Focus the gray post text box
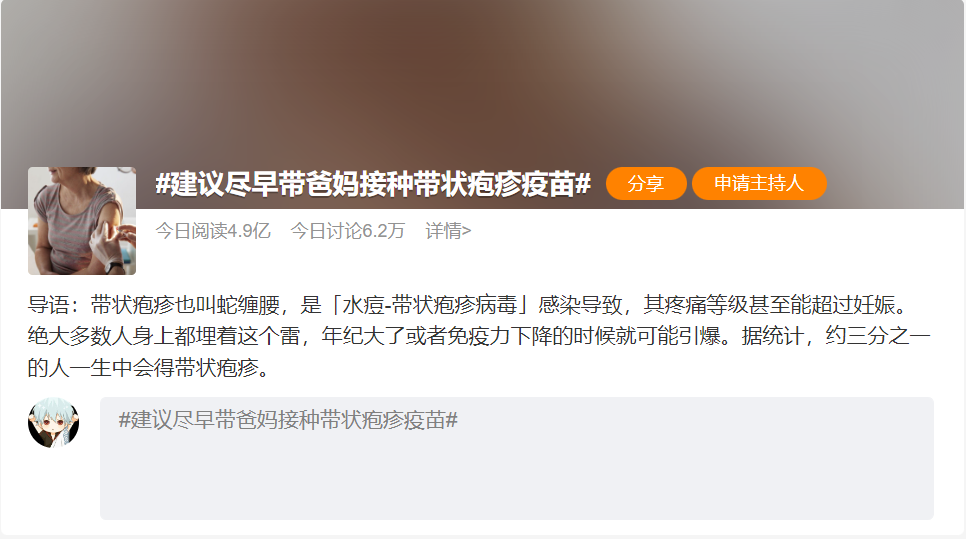Viewport: 966px width, 539px height. click(x=517, y=458)
